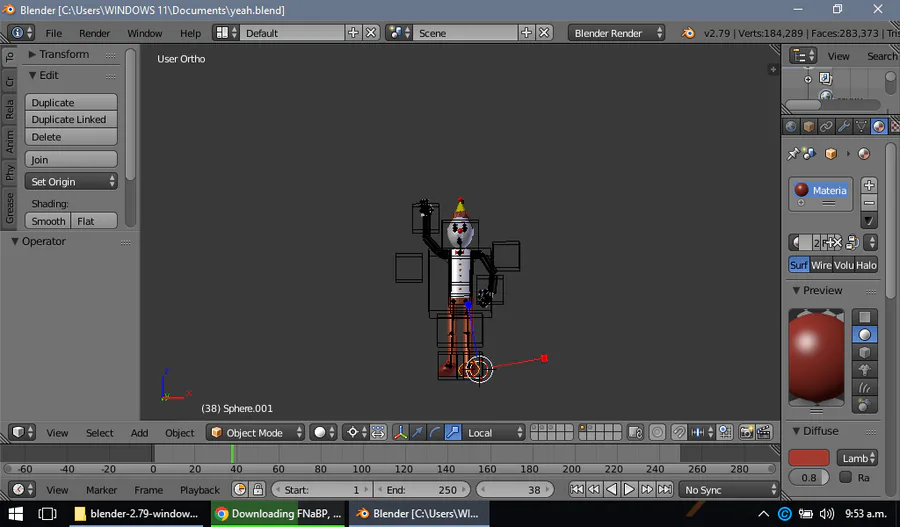
Task: Open the Blender Render engine dropdown
Action: click(x=616, y=33)
